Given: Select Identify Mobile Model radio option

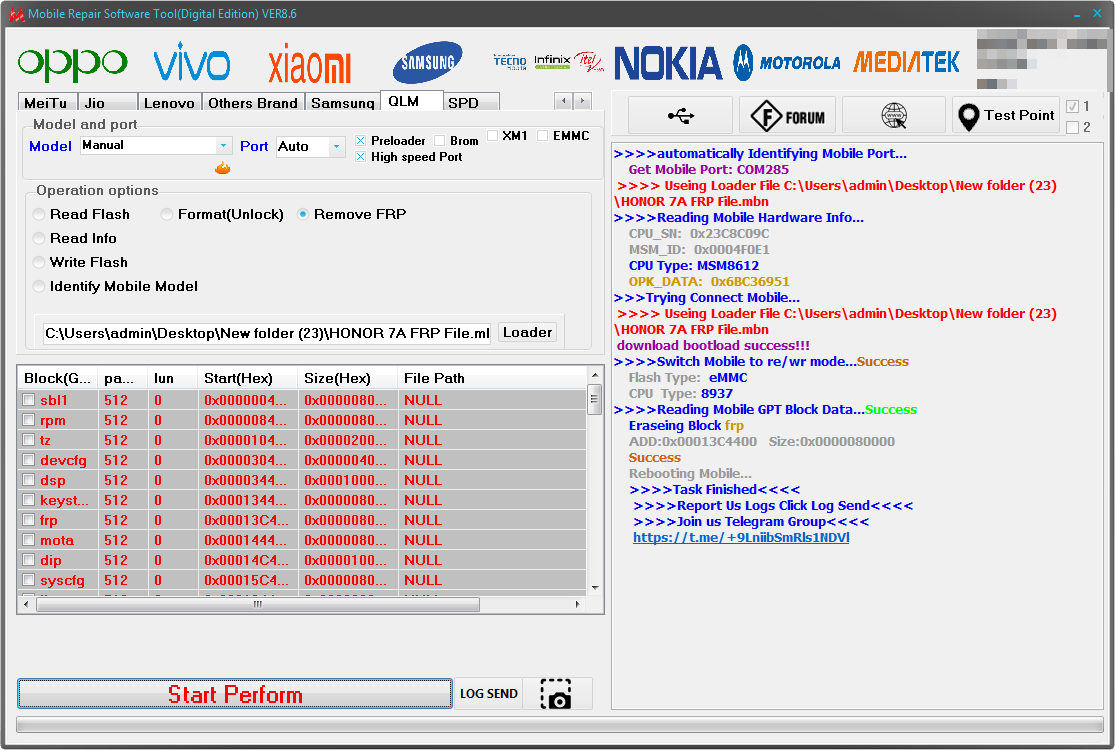Looking at the screenshot, I should (39, 286).
